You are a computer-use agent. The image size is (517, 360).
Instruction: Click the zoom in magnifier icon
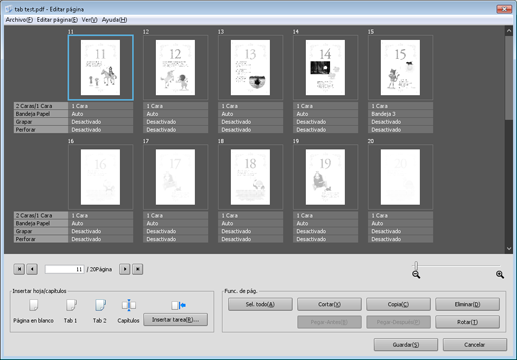[500, 275]
